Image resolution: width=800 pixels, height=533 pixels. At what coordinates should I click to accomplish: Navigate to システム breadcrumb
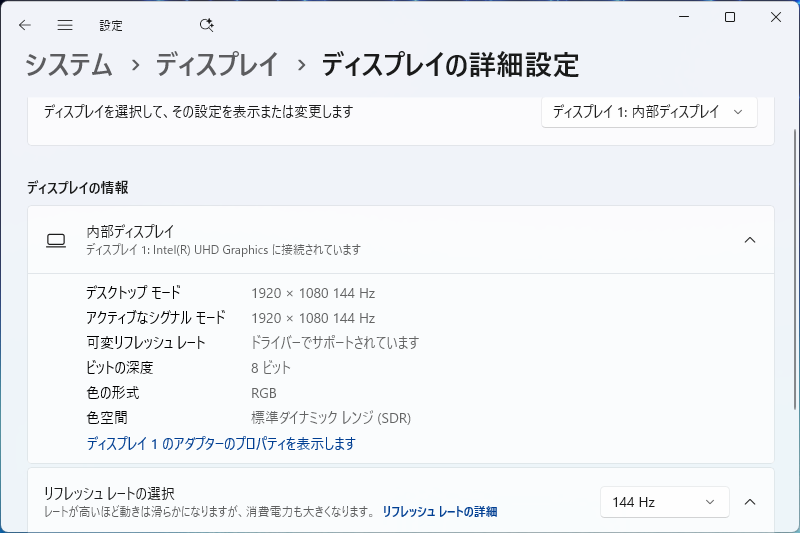tap(68, 65)
